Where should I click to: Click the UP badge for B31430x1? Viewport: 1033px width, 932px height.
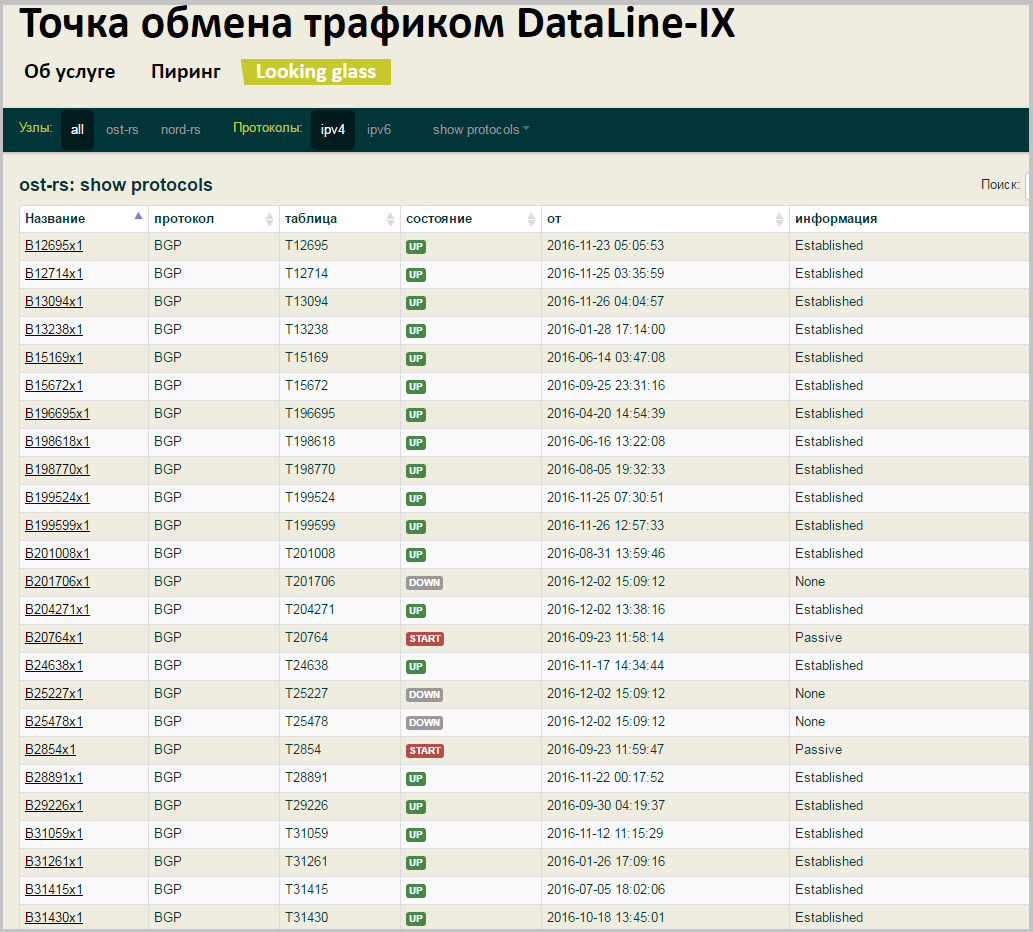[416, 919]
